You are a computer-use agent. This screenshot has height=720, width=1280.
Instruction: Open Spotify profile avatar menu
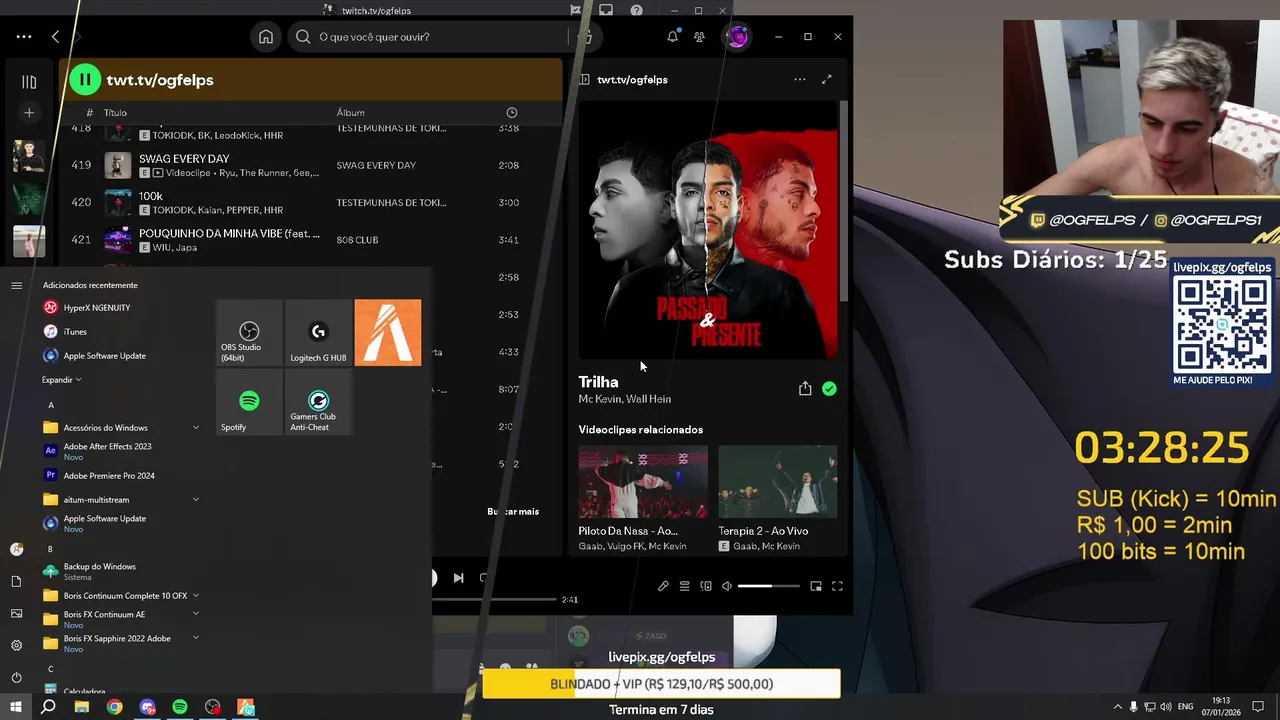click(x=737, y=37)
